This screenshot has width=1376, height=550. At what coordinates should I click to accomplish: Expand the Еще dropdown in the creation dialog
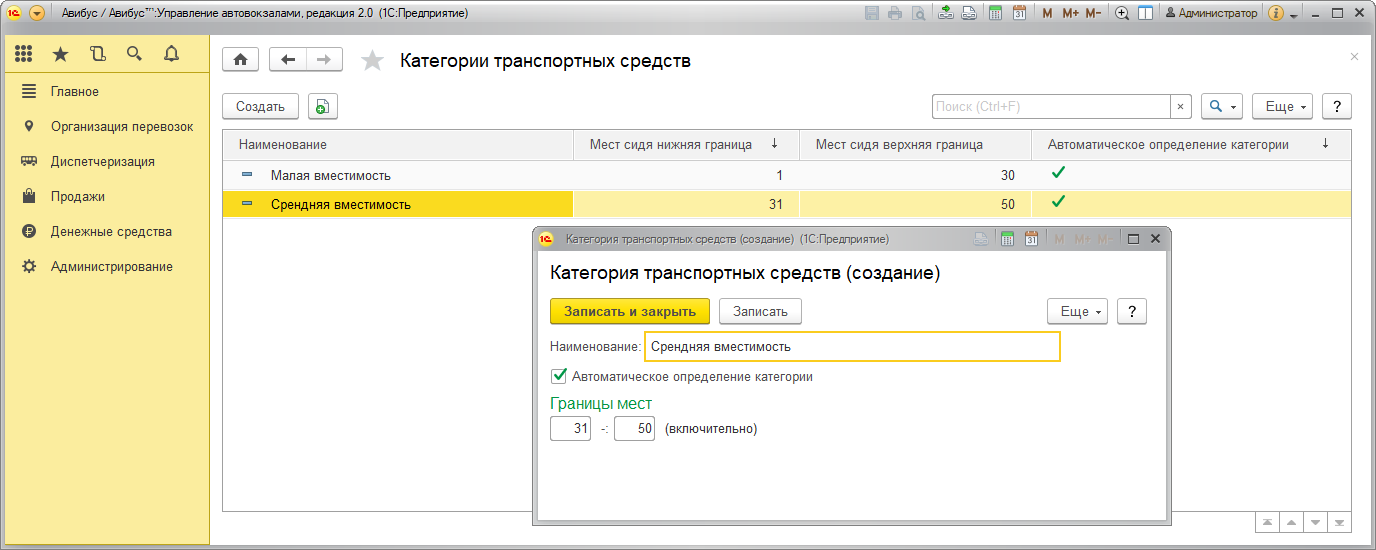pos(1076,312)
